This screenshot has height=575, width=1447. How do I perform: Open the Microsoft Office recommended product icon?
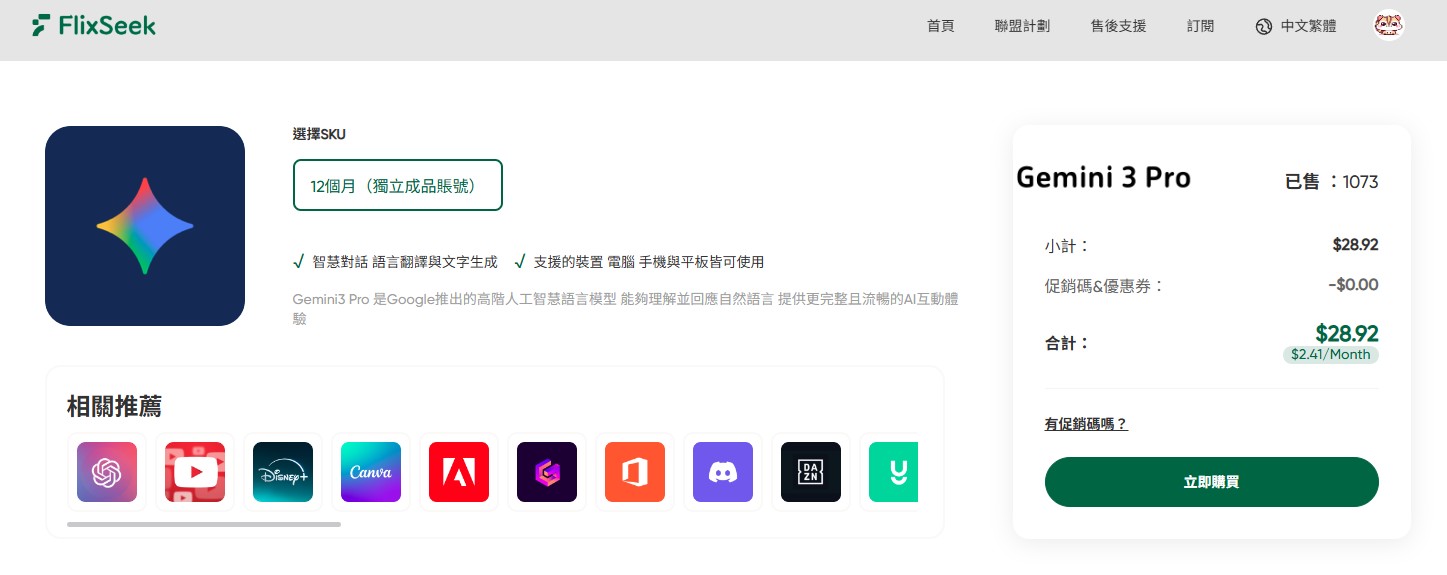[x=635, y=472]
